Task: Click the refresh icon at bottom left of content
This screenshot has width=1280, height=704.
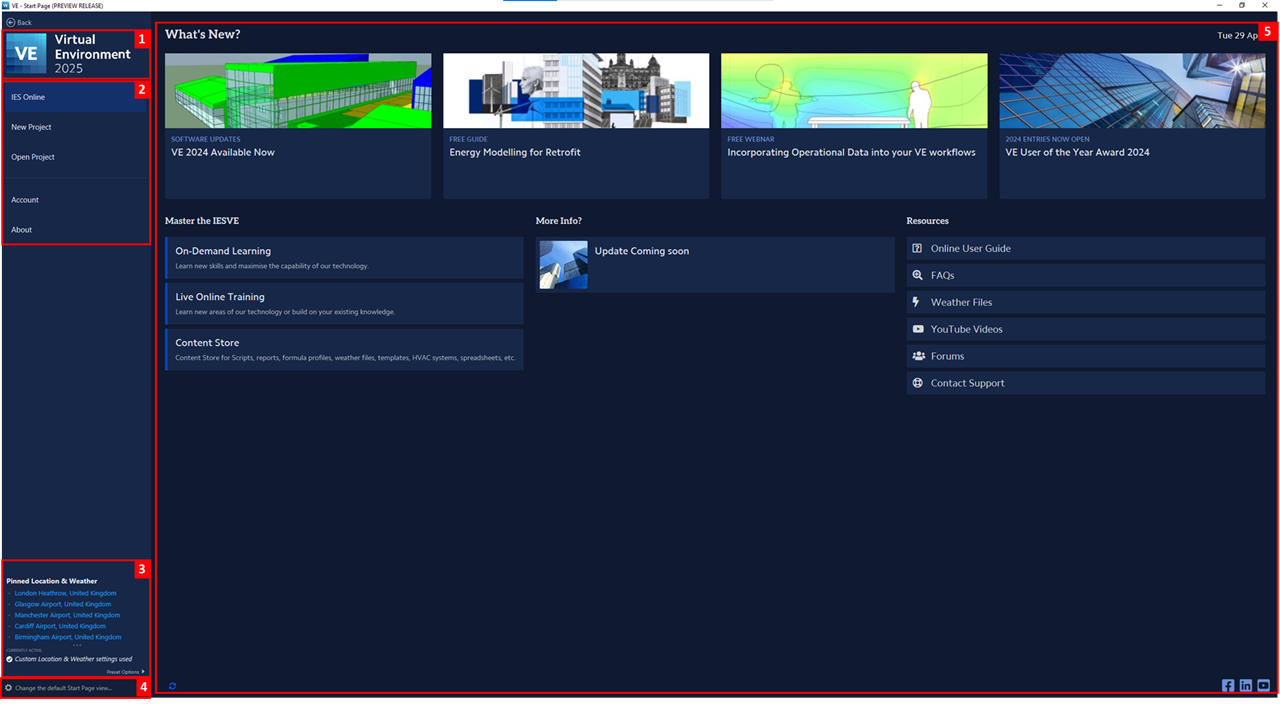Action: [173, 686]
